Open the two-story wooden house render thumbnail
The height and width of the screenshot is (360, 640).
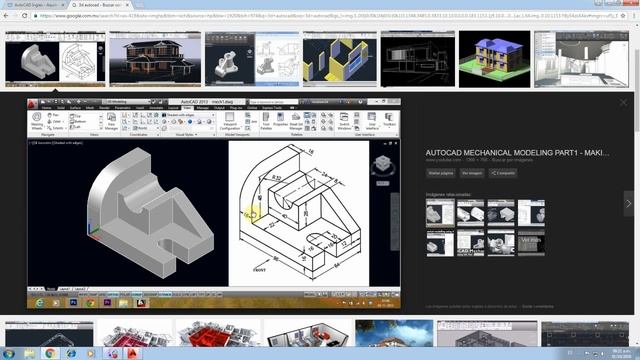(x=155, y=59)
